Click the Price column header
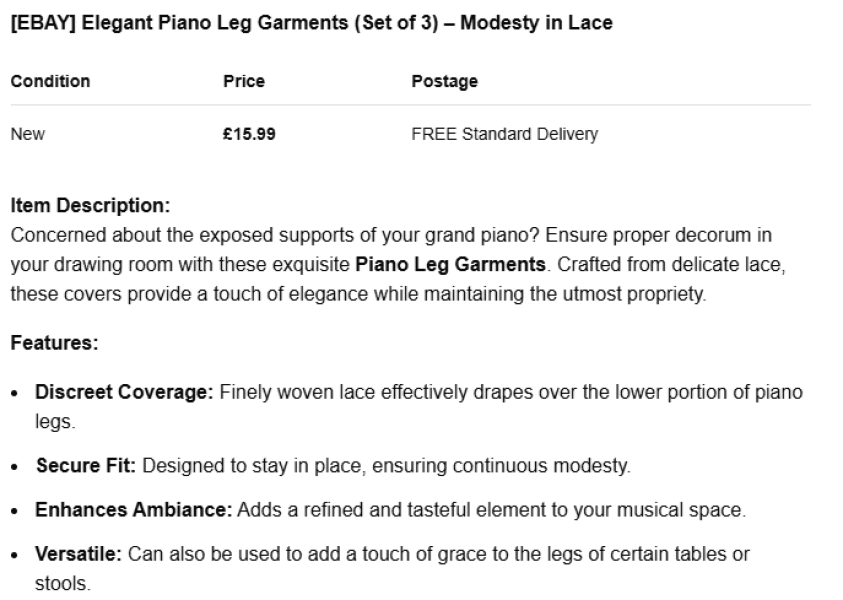This screenshot has width=843, height=600. coord(244,81)
